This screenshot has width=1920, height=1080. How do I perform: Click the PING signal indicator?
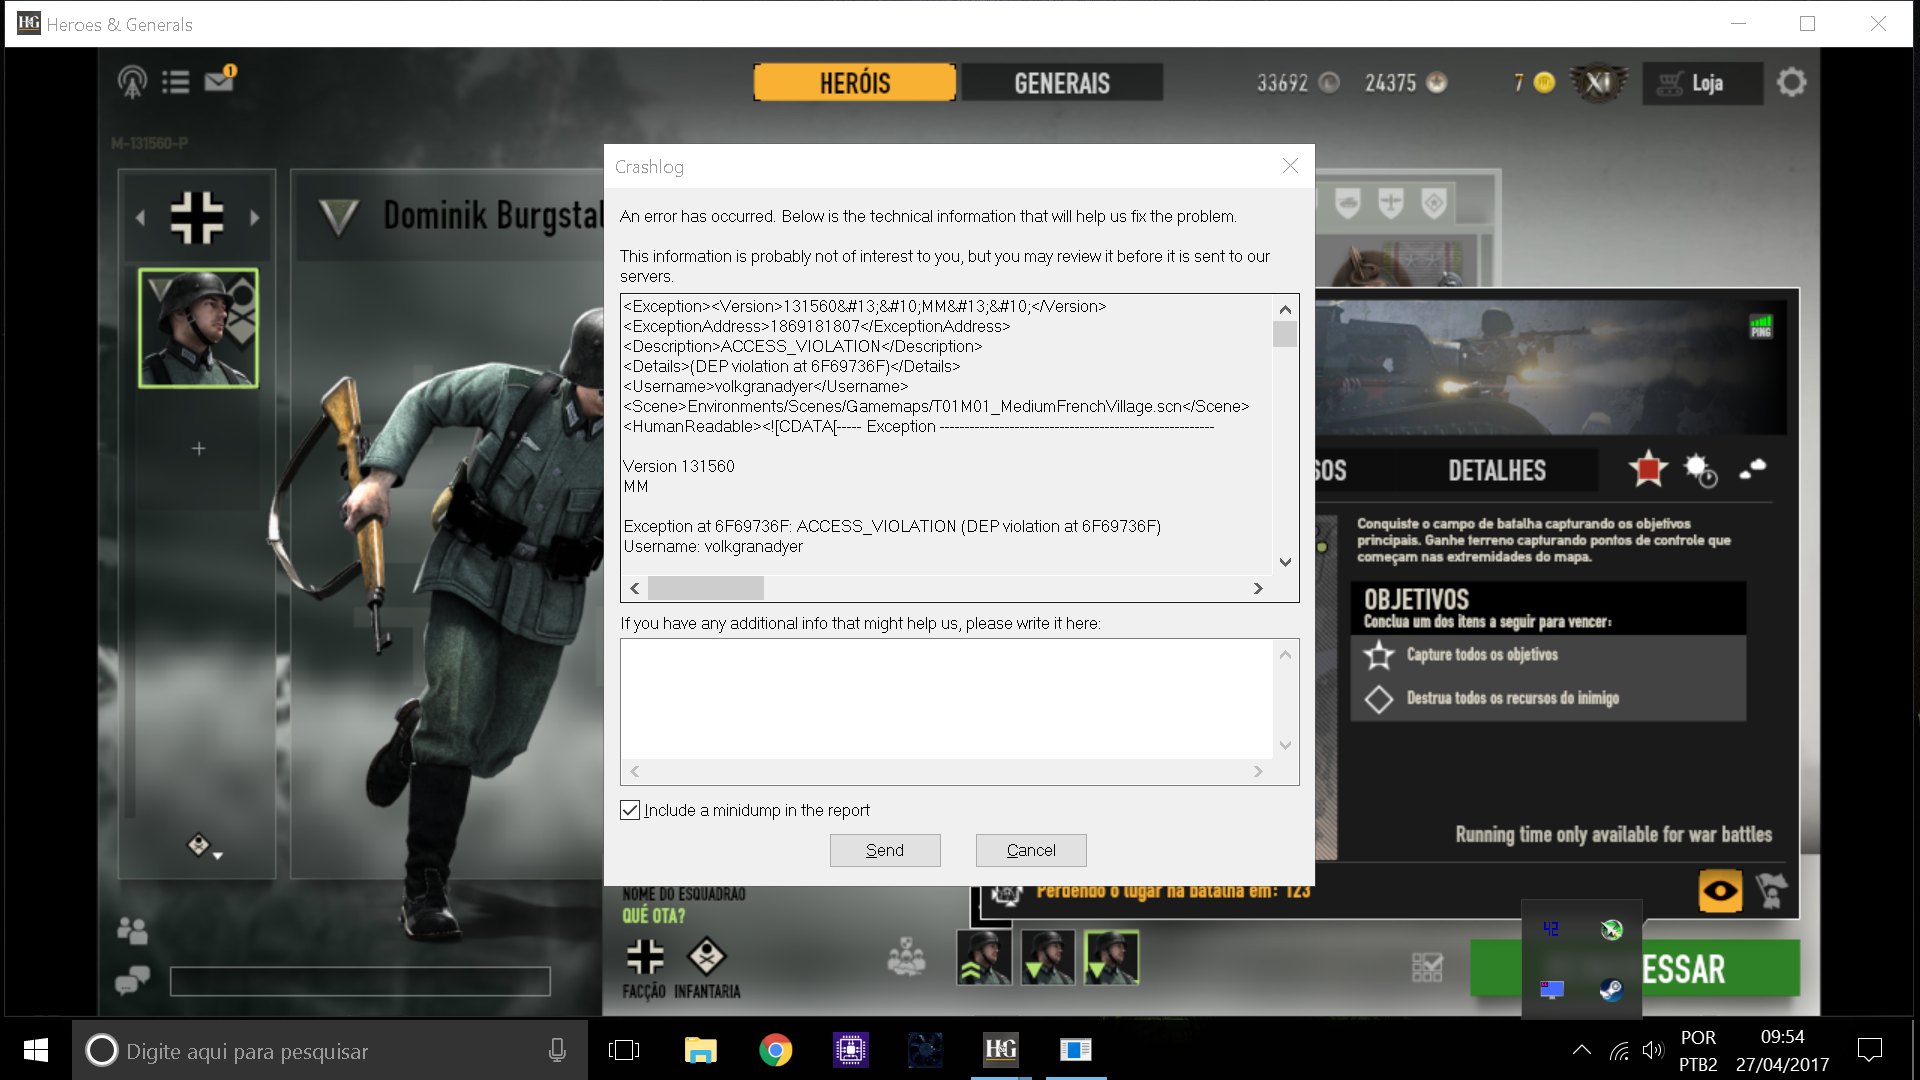pos(1761,326)
